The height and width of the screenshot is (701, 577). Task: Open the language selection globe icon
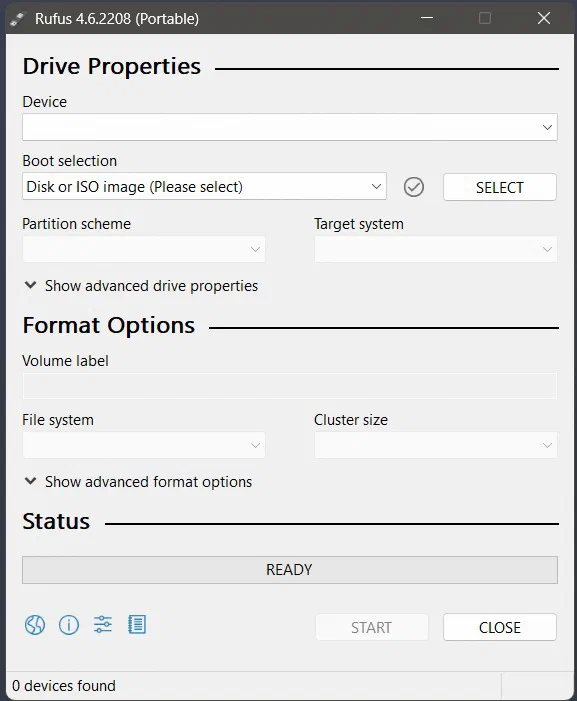[x=35, y=625]
